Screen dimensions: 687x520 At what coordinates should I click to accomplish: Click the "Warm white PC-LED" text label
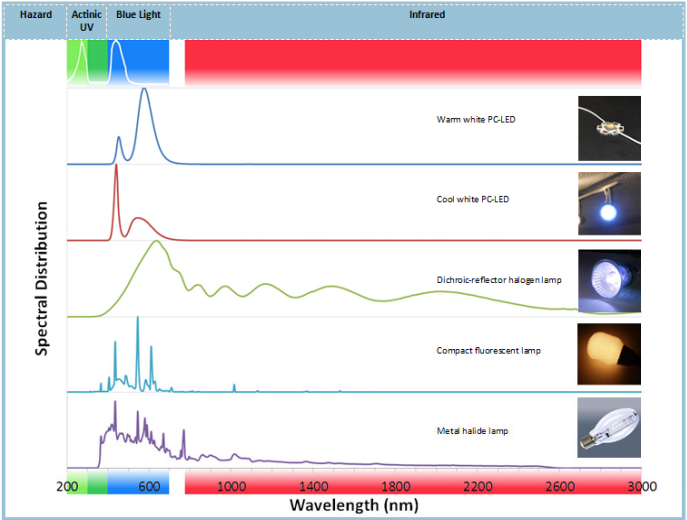(476, 120)
